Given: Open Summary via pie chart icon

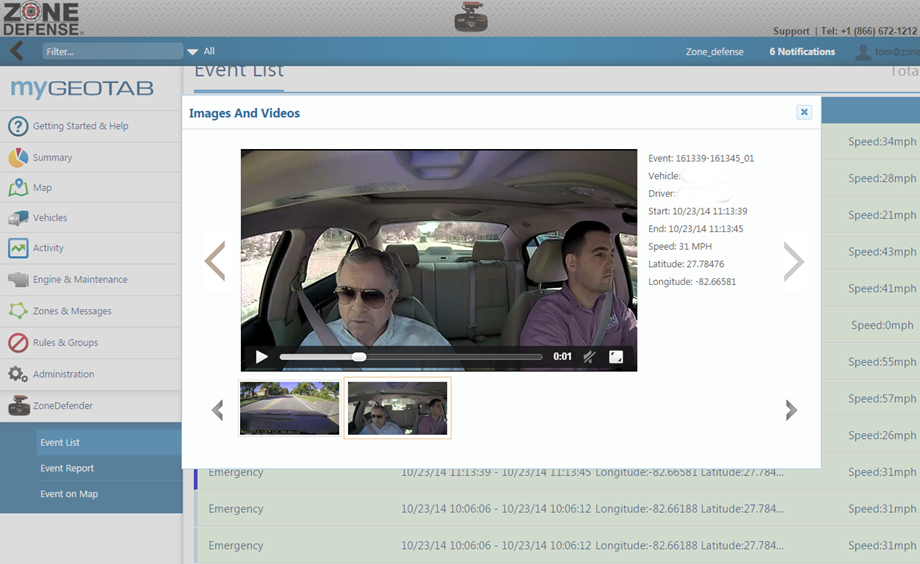Looking at the screenshot, I should coord(18,157).
